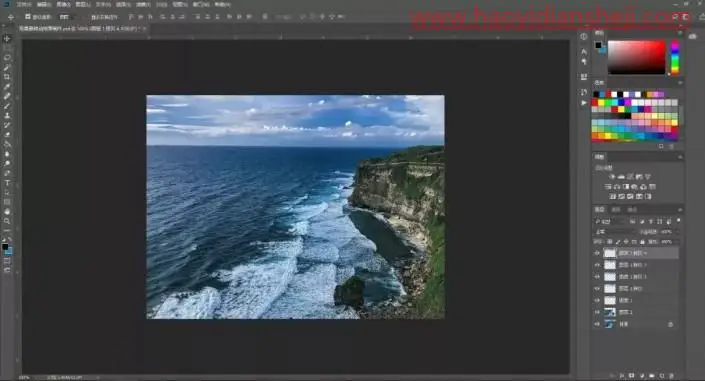Switch to the Channels tab
This screenshot has height=381, width=705.
616,210
